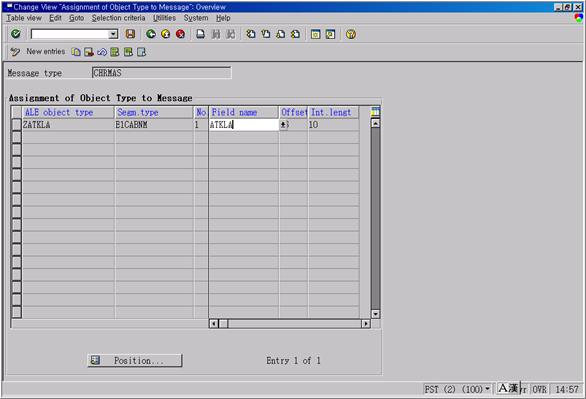The width and height of the screenshot is (586, 399).
Task: Click the Int. length cell showing 10
Action: coord(334,125)
